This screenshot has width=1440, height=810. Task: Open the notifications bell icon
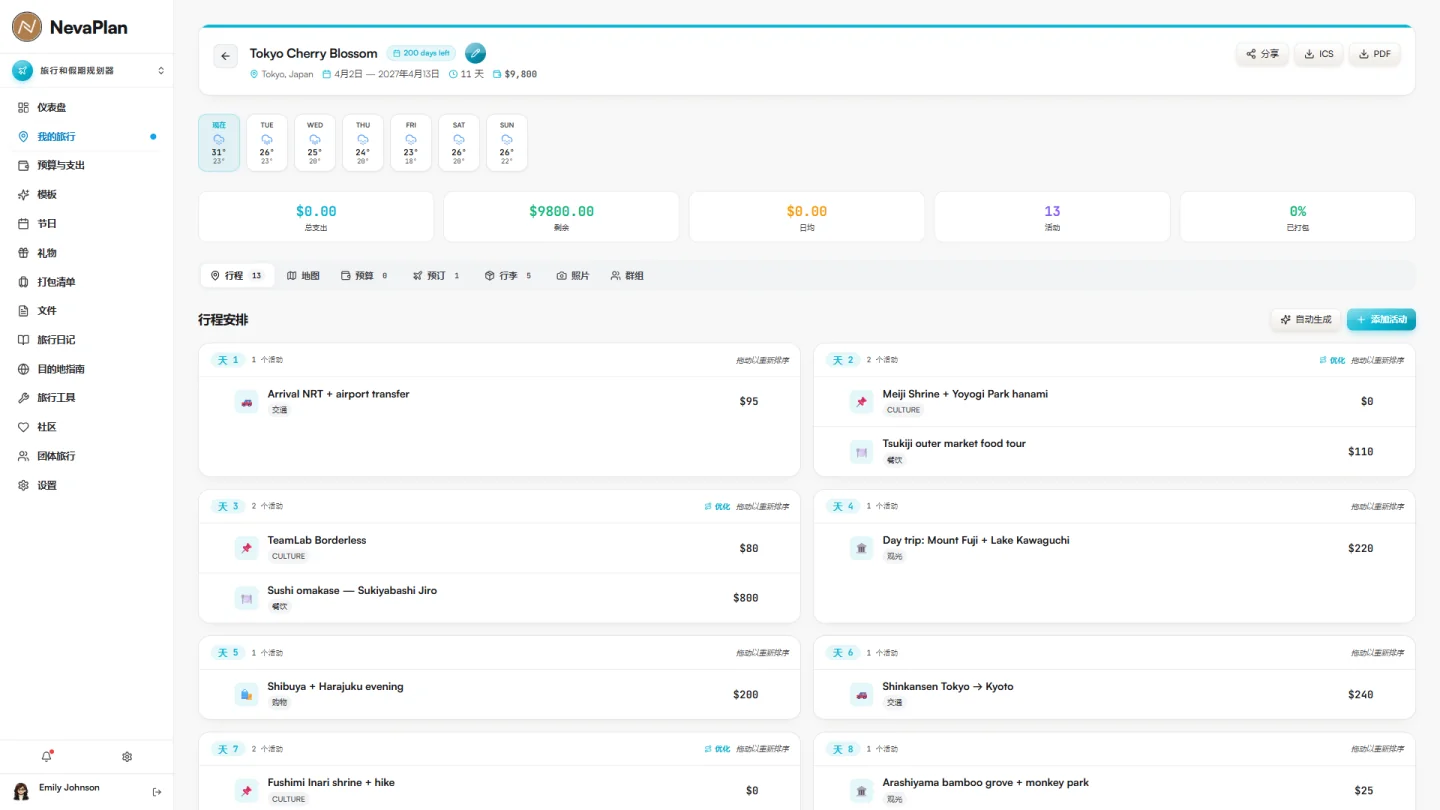click(x=46, y=757)
